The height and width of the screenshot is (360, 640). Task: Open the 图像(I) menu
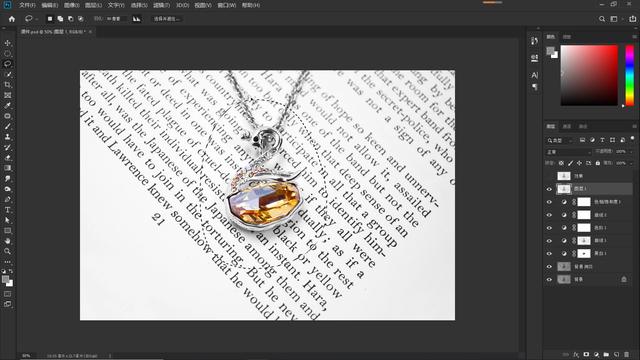click(x=71, y=5)
